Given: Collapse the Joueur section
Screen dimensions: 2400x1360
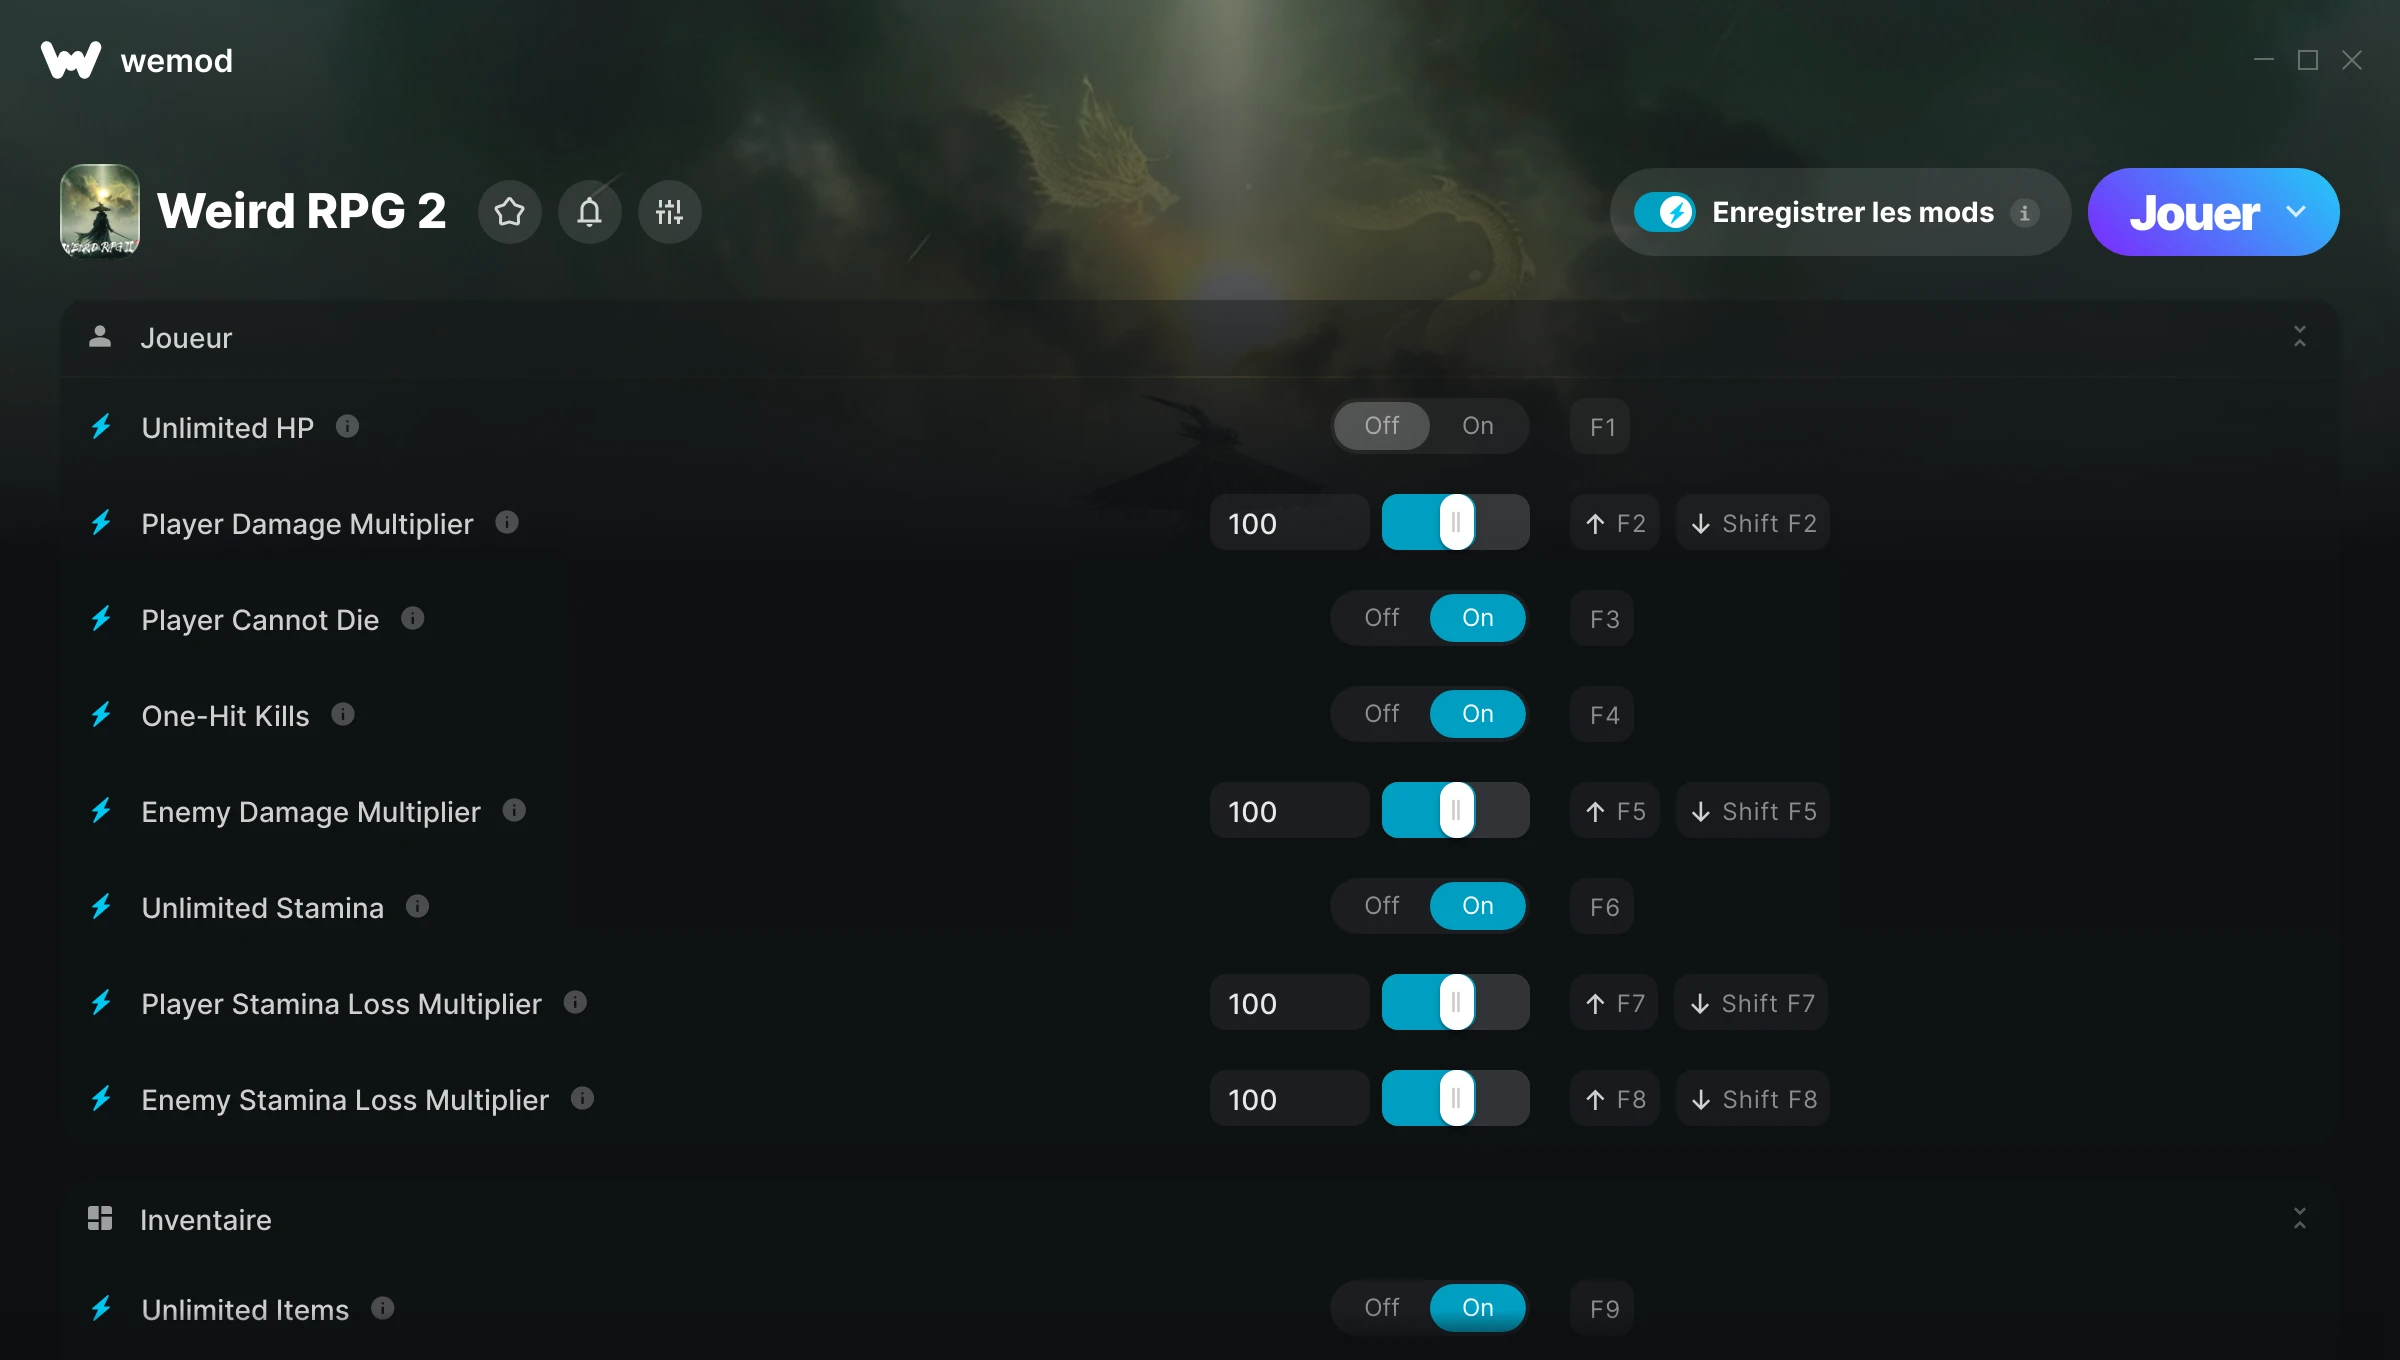Looking at the screenshot, I should point(2300,337).
